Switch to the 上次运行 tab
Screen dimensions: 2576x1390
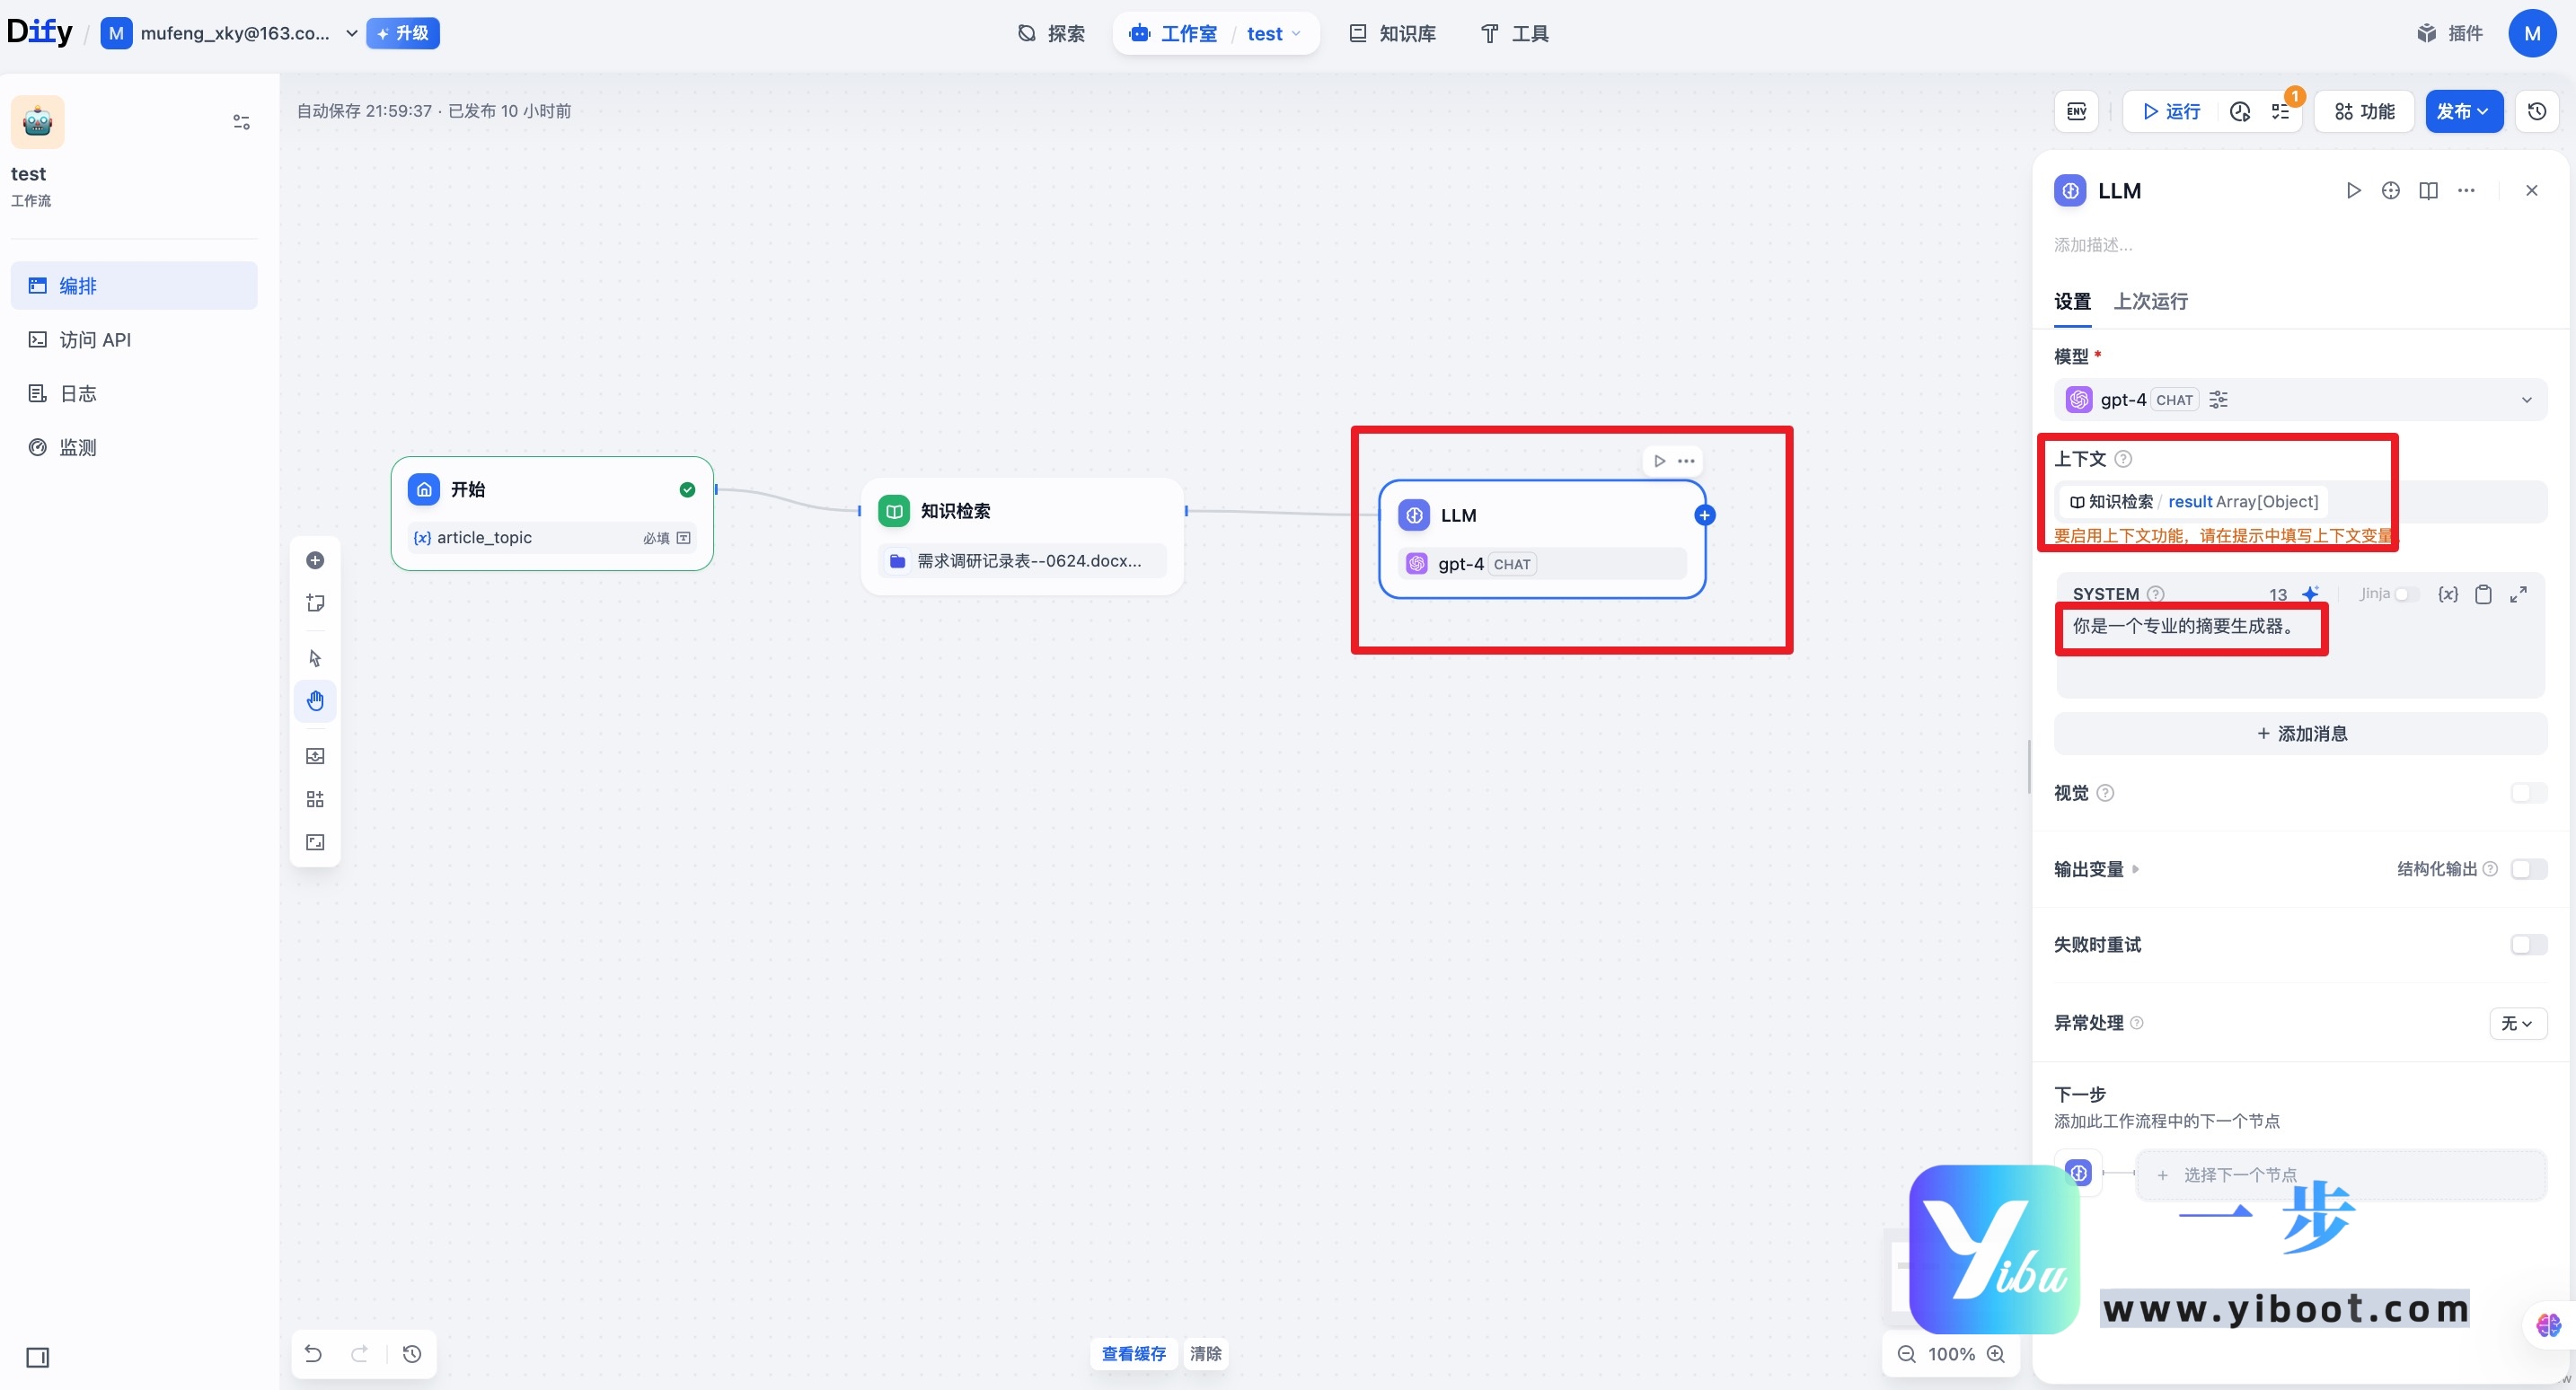(x=2150, y=300)
